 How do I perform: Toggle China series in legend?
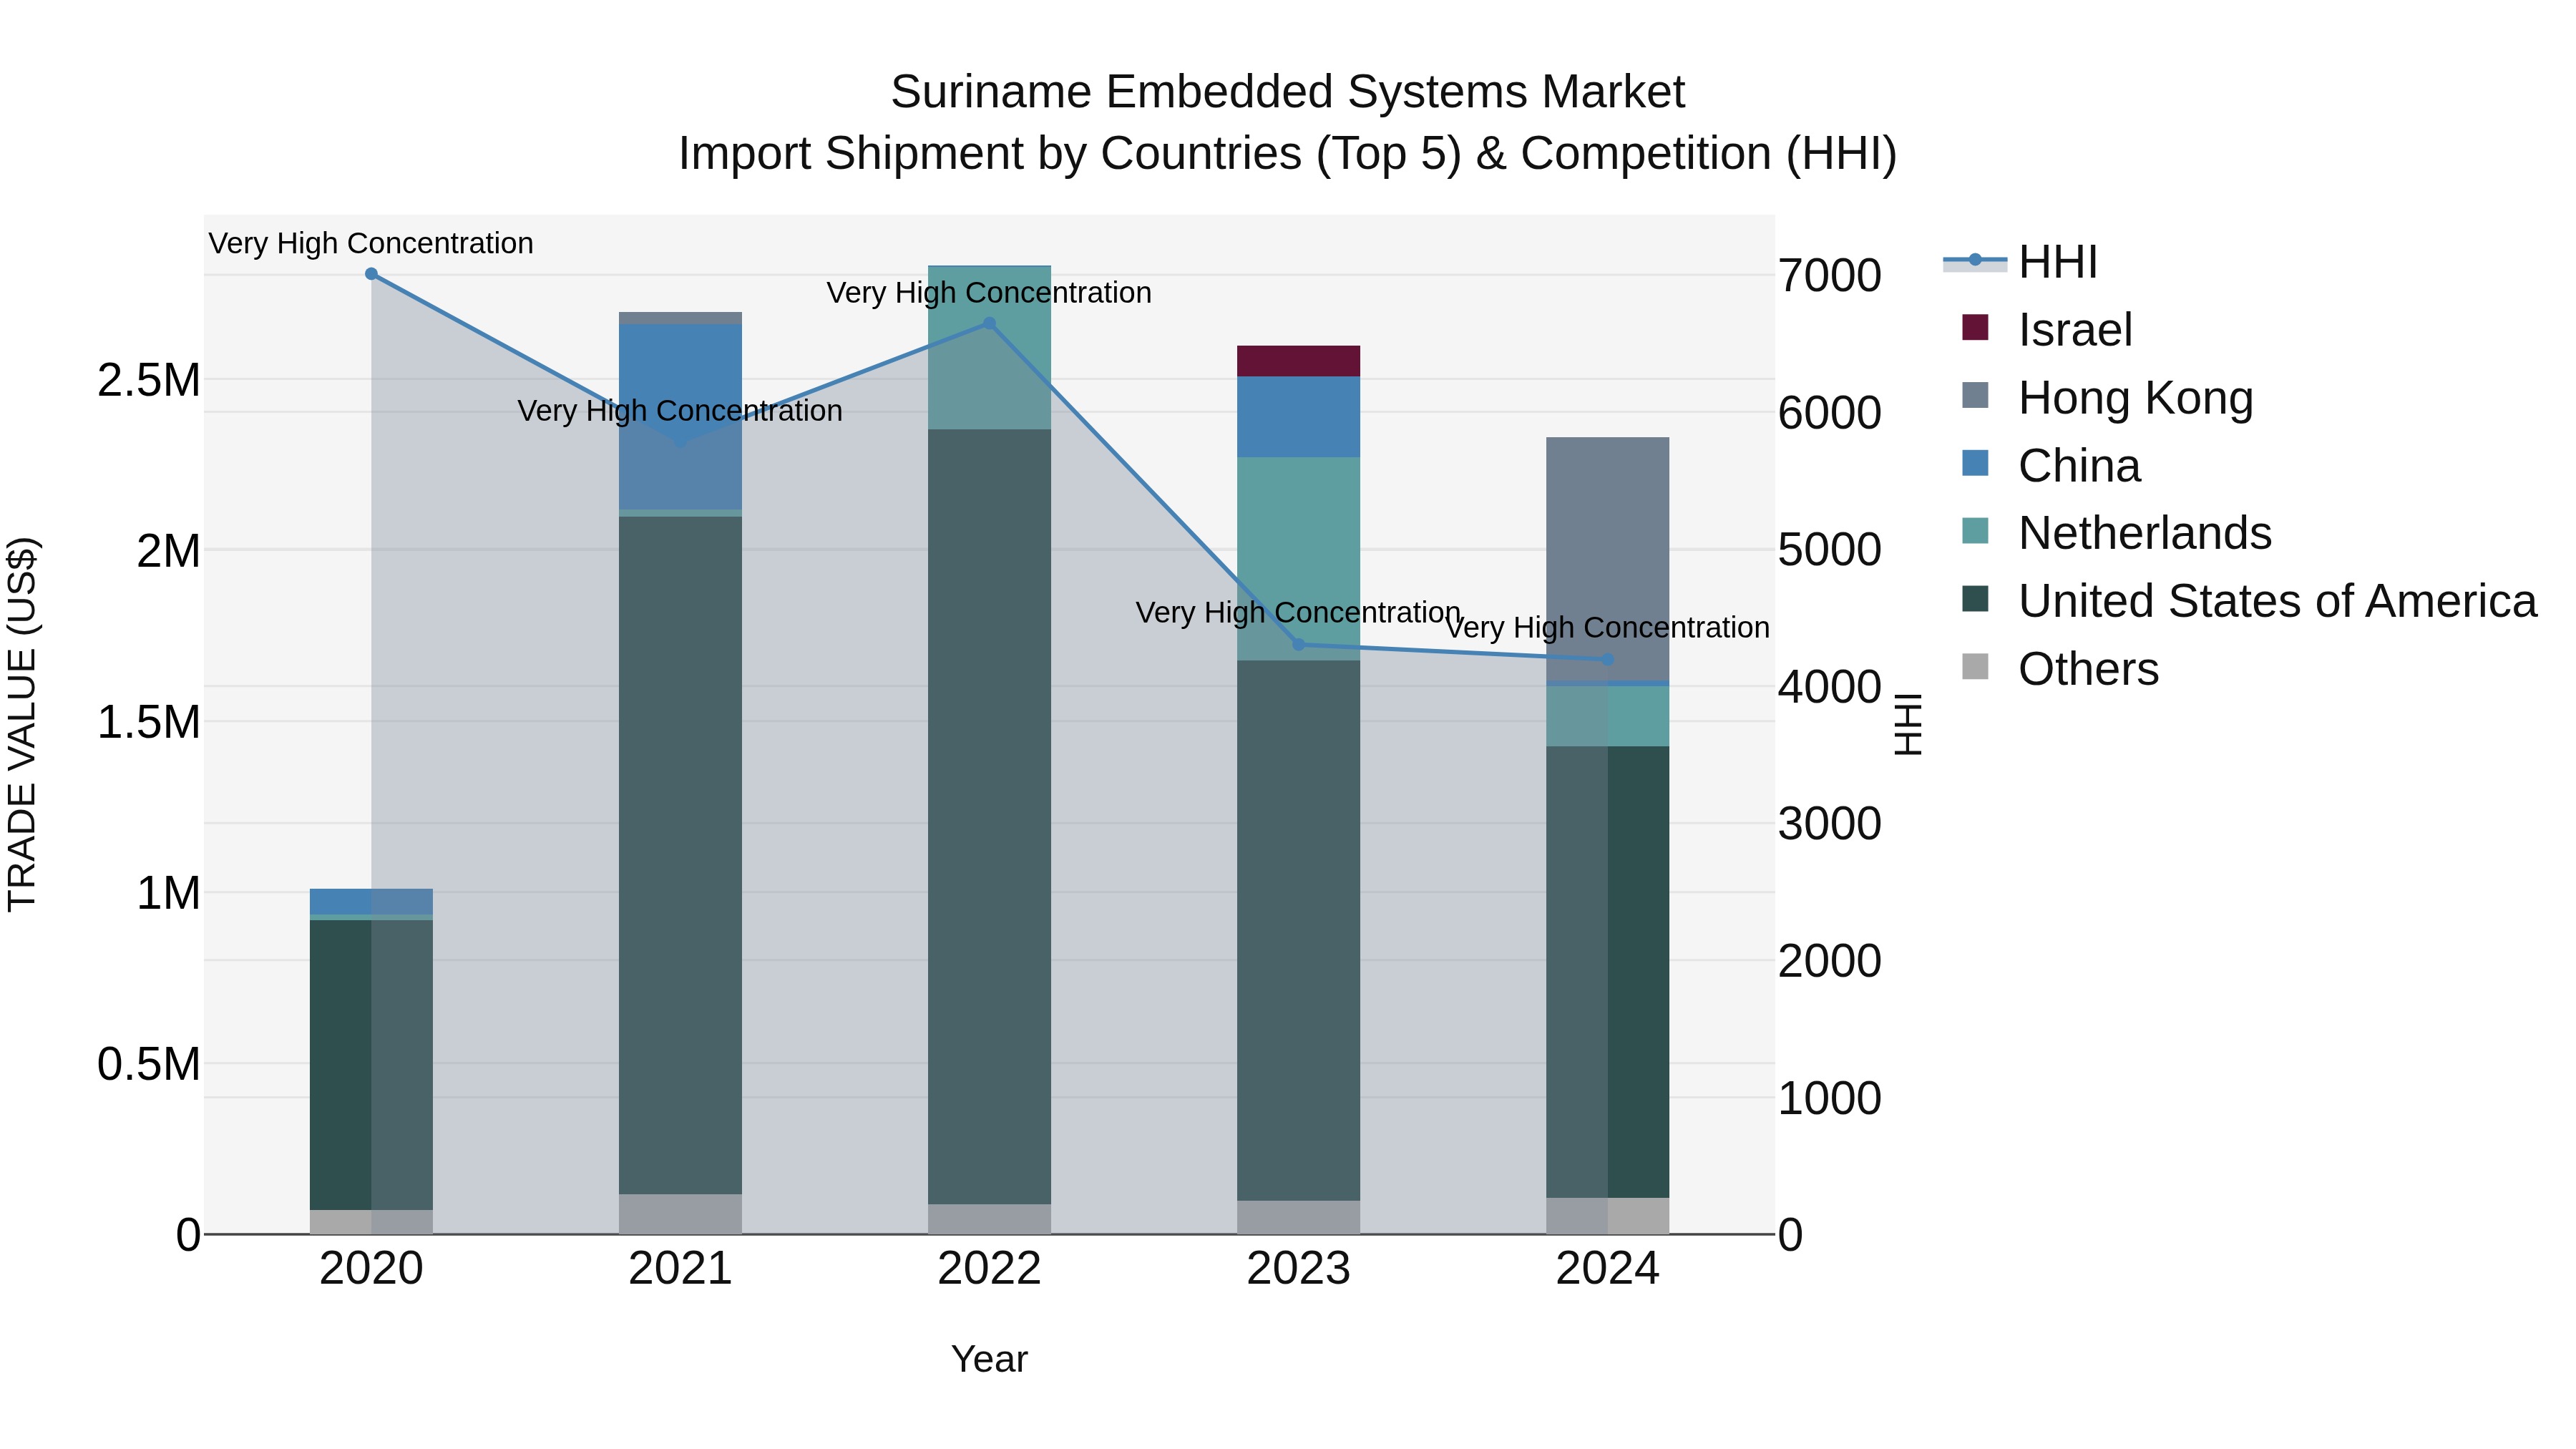click(x=2052, y=465)
